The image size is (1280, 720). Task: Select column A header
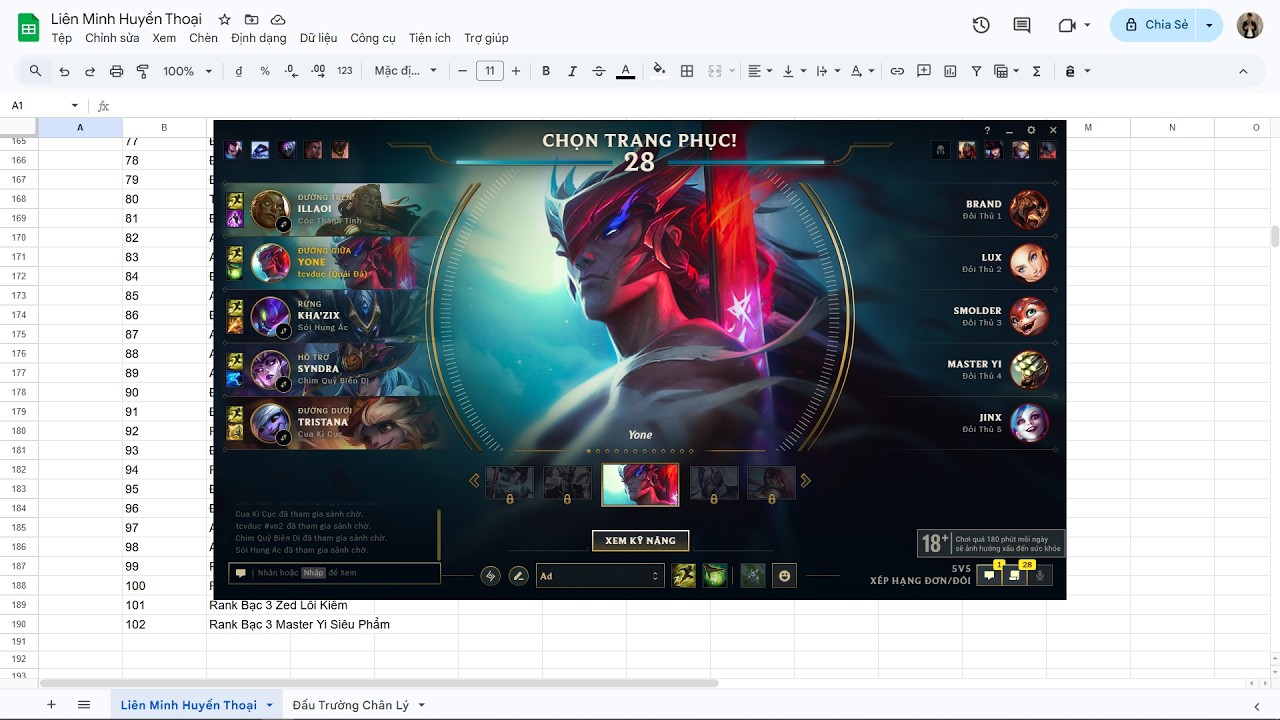tap(80, 127)
